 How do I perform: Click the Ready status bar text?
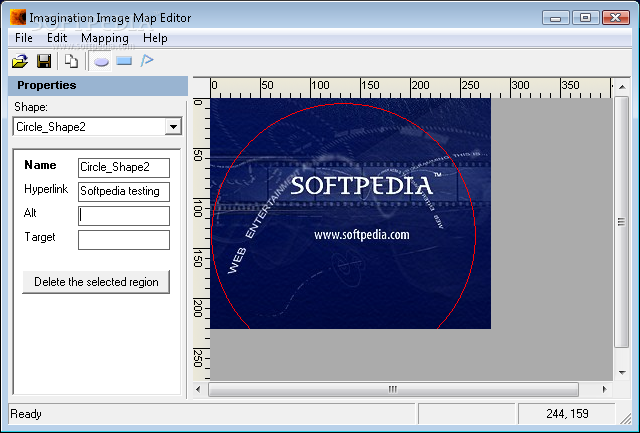click(26, 414)
